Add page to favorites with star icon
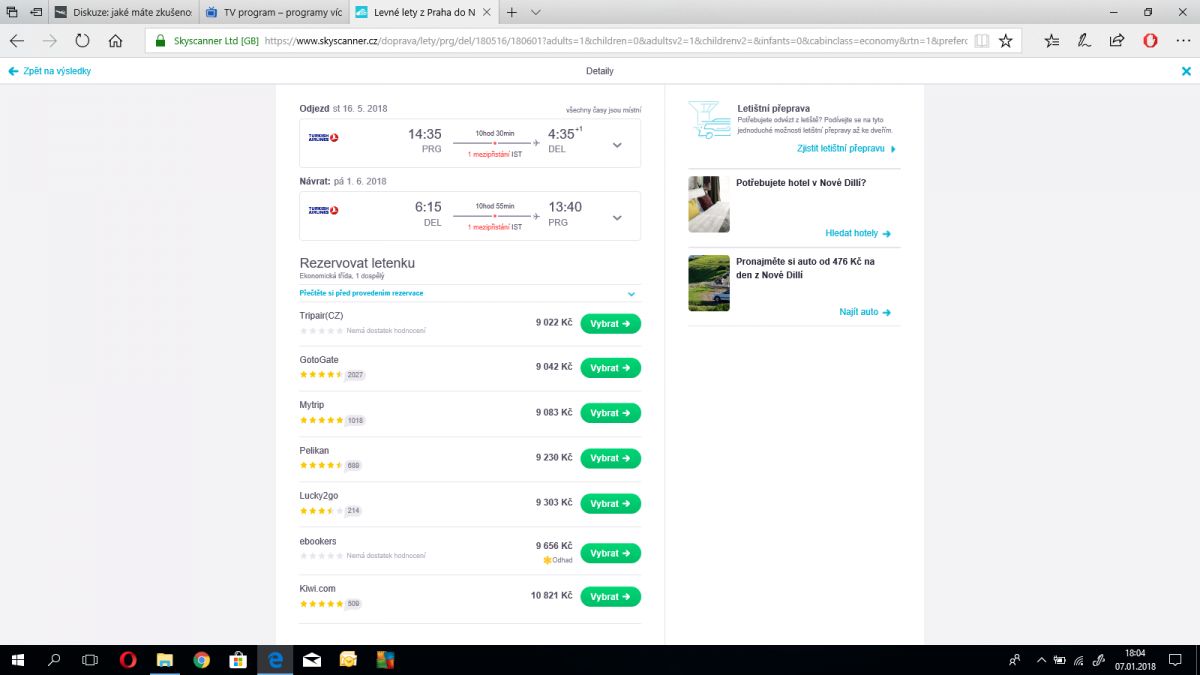The width and height of the screenshot is (1200, 675). (1006, 41)
